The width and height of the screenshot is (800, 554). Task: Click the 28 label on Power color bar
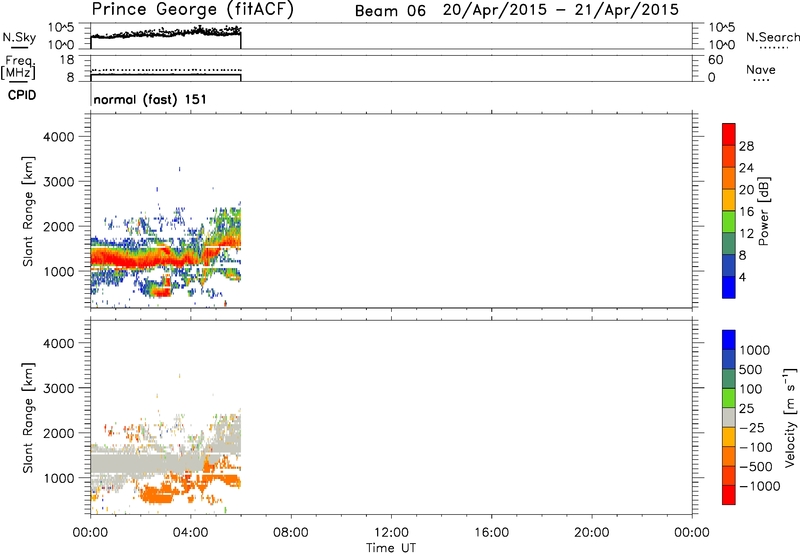(746, 146)
